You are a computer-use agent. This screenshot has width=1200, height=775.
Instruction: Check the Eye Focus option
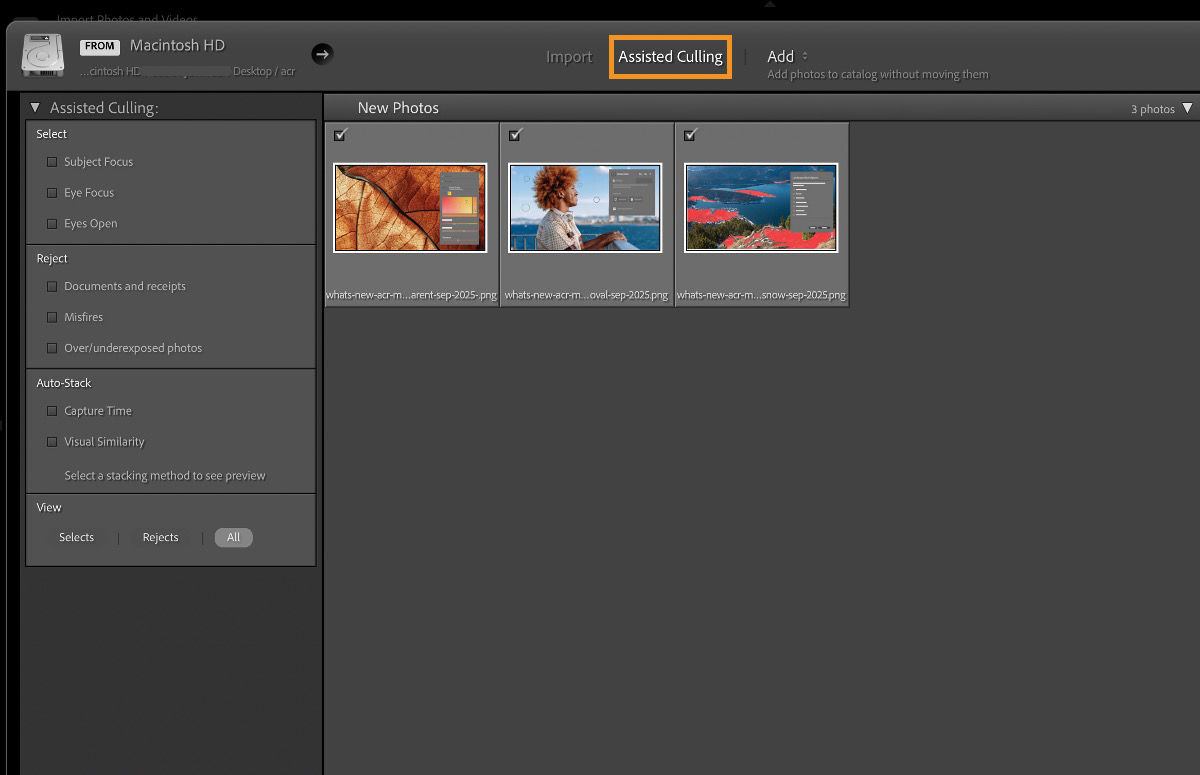coord(51,192)
